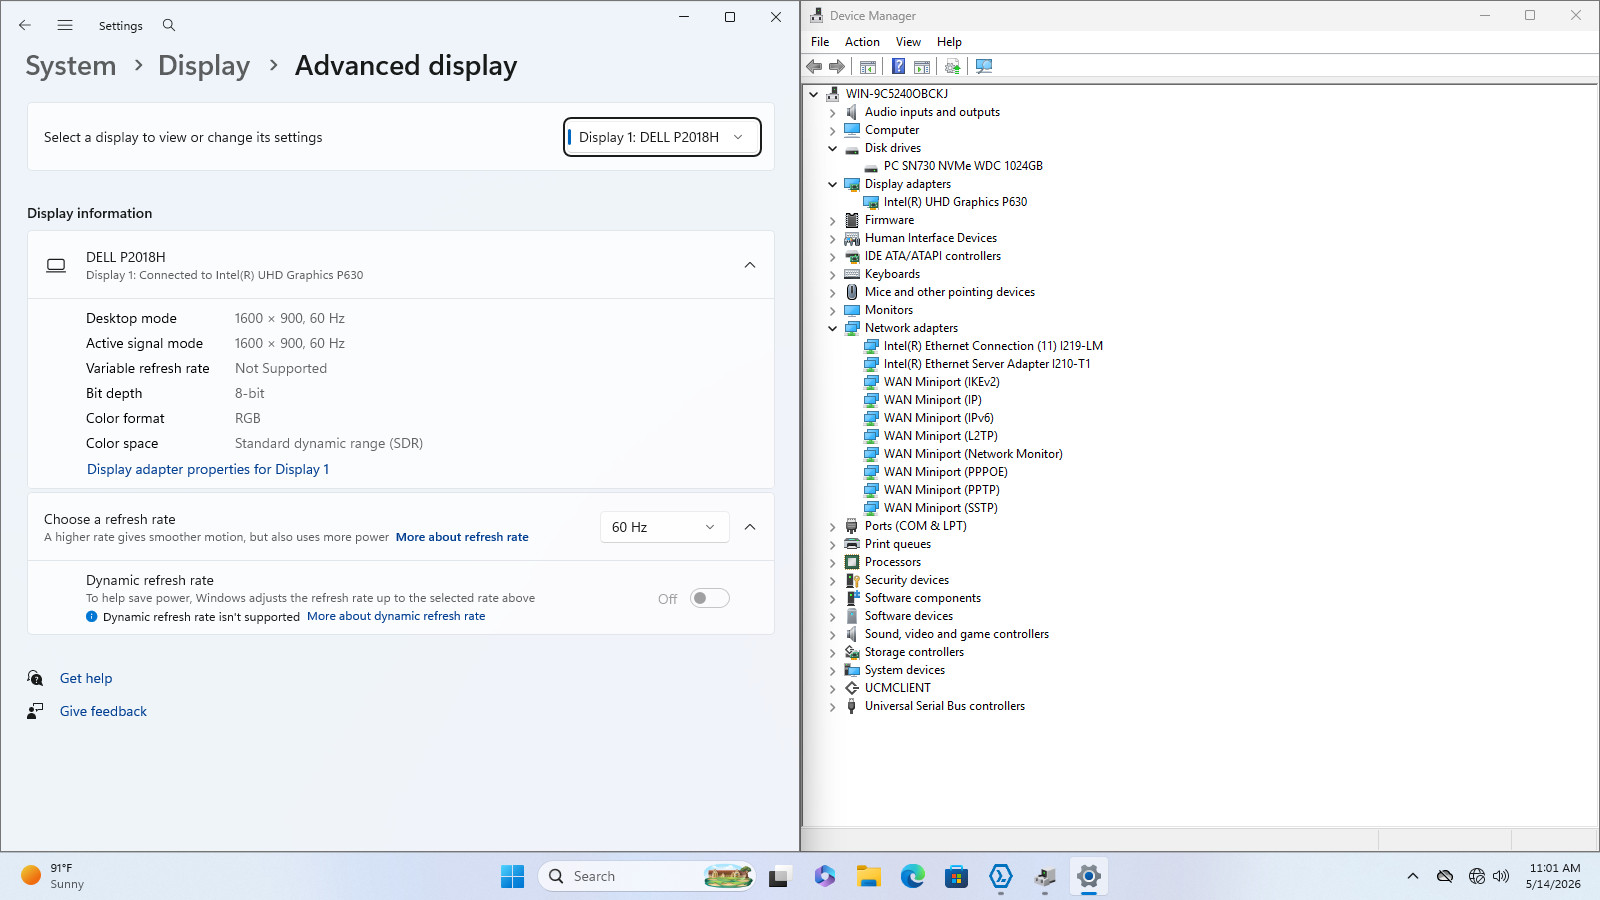Open weather widget showing 91°F Sunny
The width and height of the screenshot is (1600, 900).
55,876
